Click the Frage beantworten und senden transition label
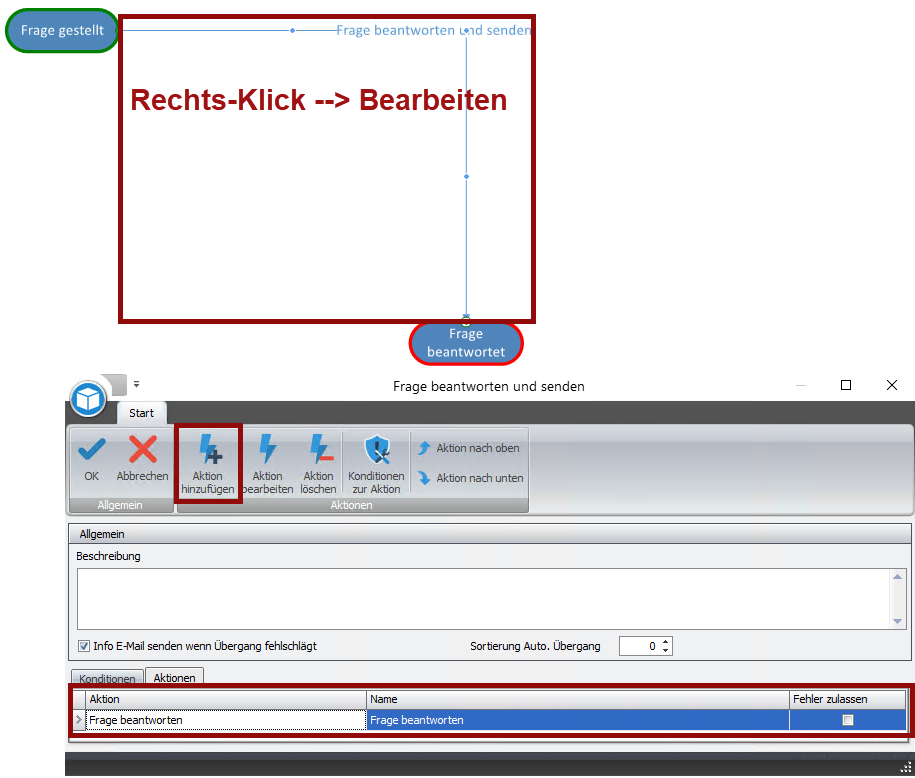The width and height of the screenshot is (915, 778). pos(434,30)
